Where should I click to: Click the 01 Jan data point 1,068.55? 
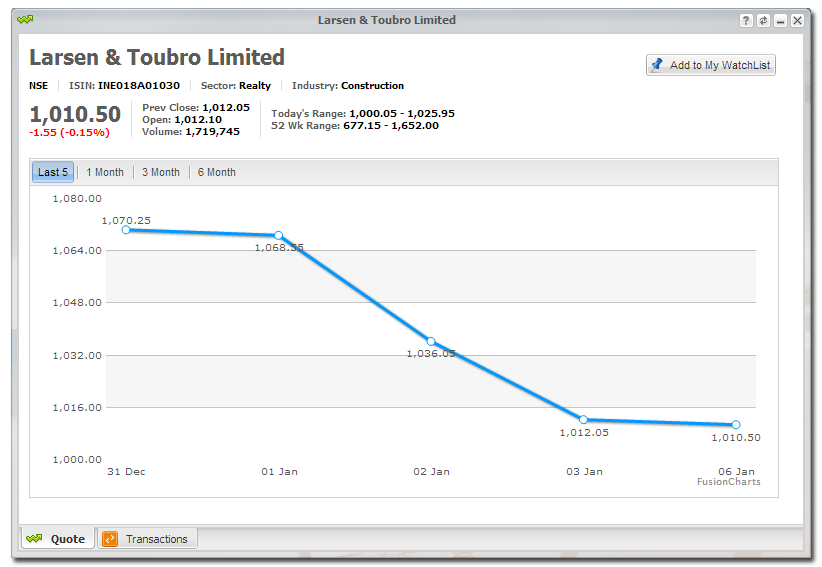point(278,235)
